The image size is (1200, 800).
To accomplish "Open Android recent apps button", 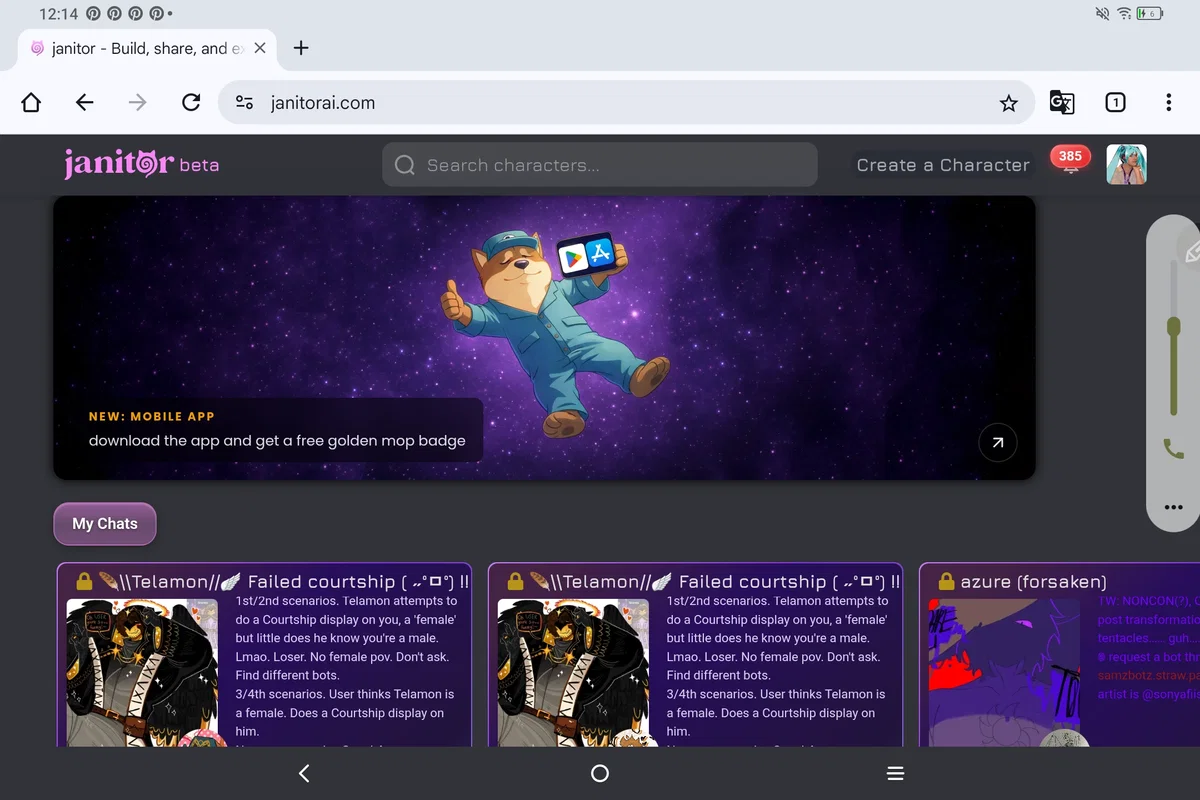I will [896, 773].
